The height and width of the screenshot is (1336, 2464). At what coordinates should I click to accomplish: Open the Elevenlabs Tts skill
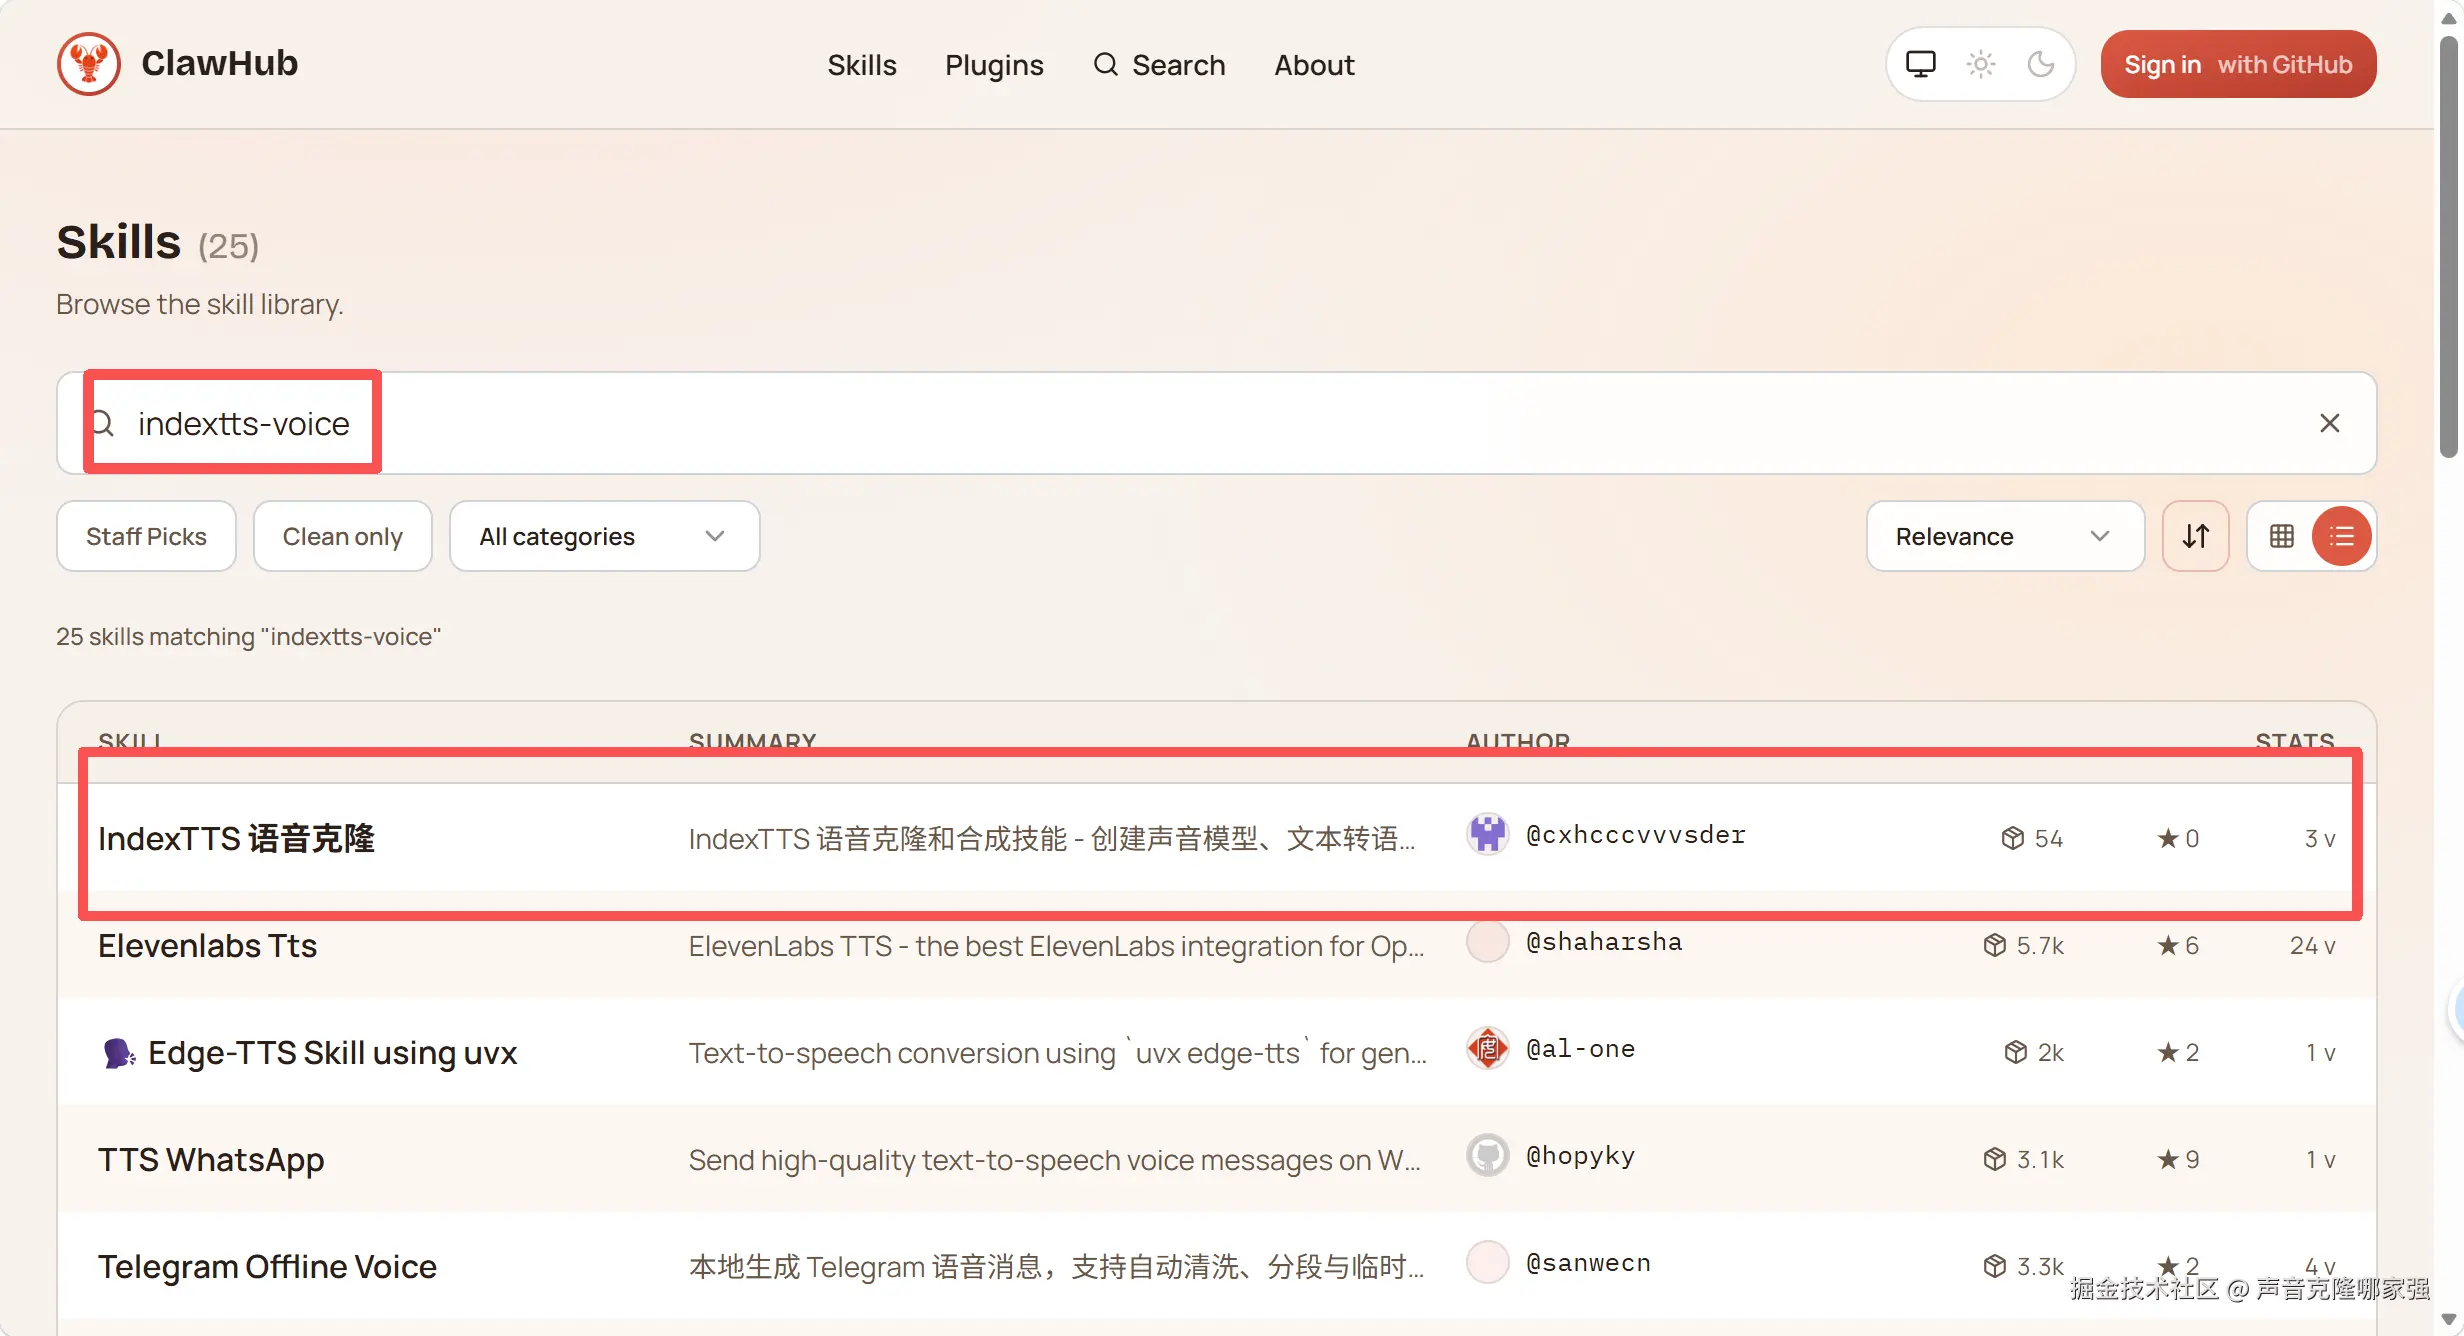click(206, 945)
